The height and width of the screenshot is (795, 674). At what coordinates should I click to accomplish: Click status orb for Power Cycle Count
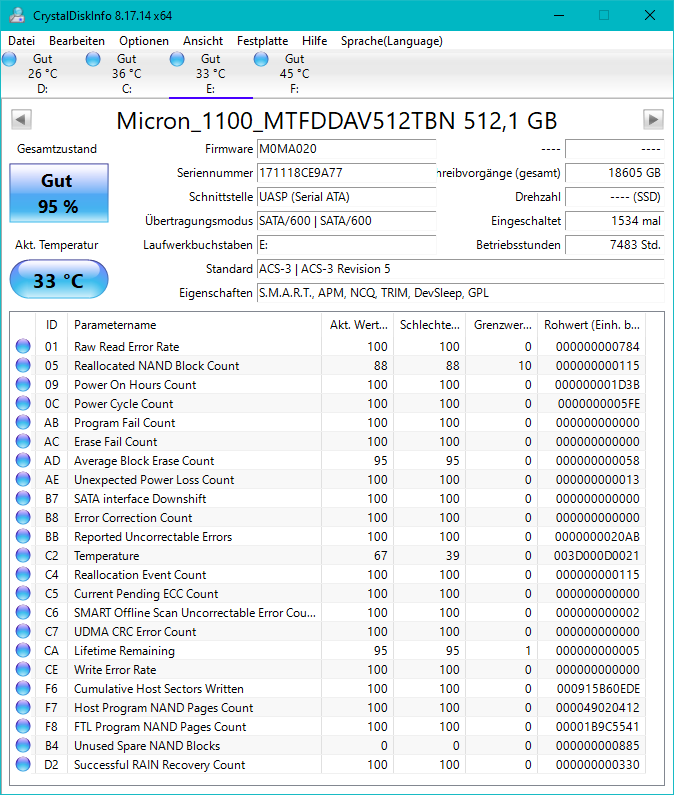23,404
